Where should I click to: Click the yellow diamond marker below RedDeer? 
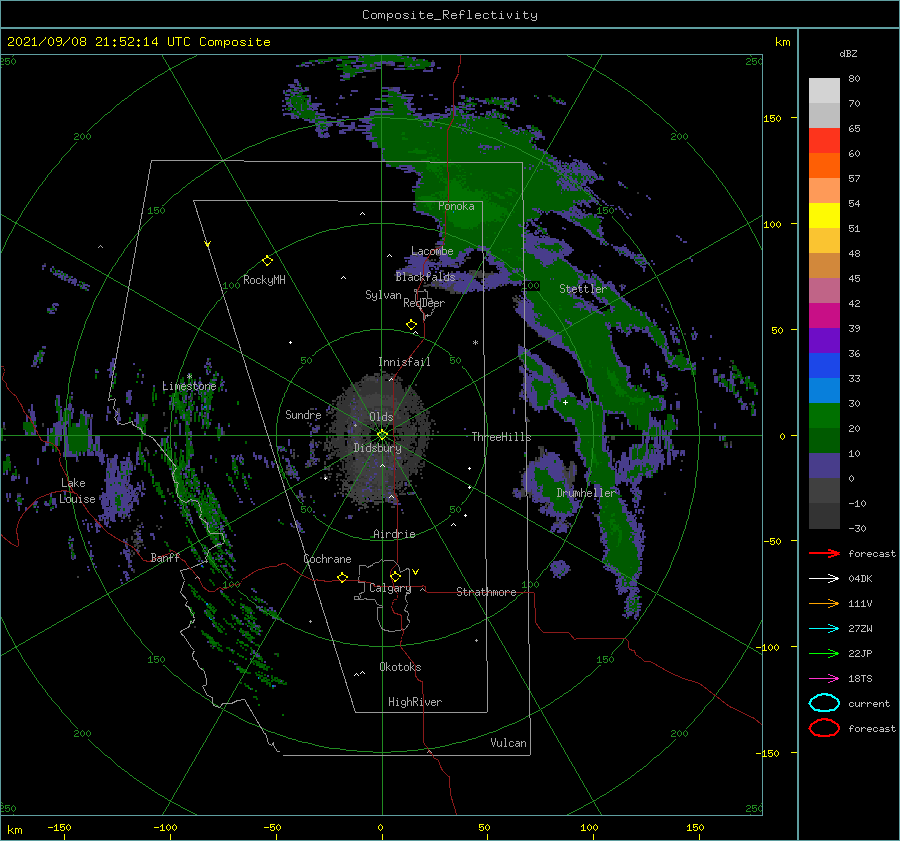[411, 324]
